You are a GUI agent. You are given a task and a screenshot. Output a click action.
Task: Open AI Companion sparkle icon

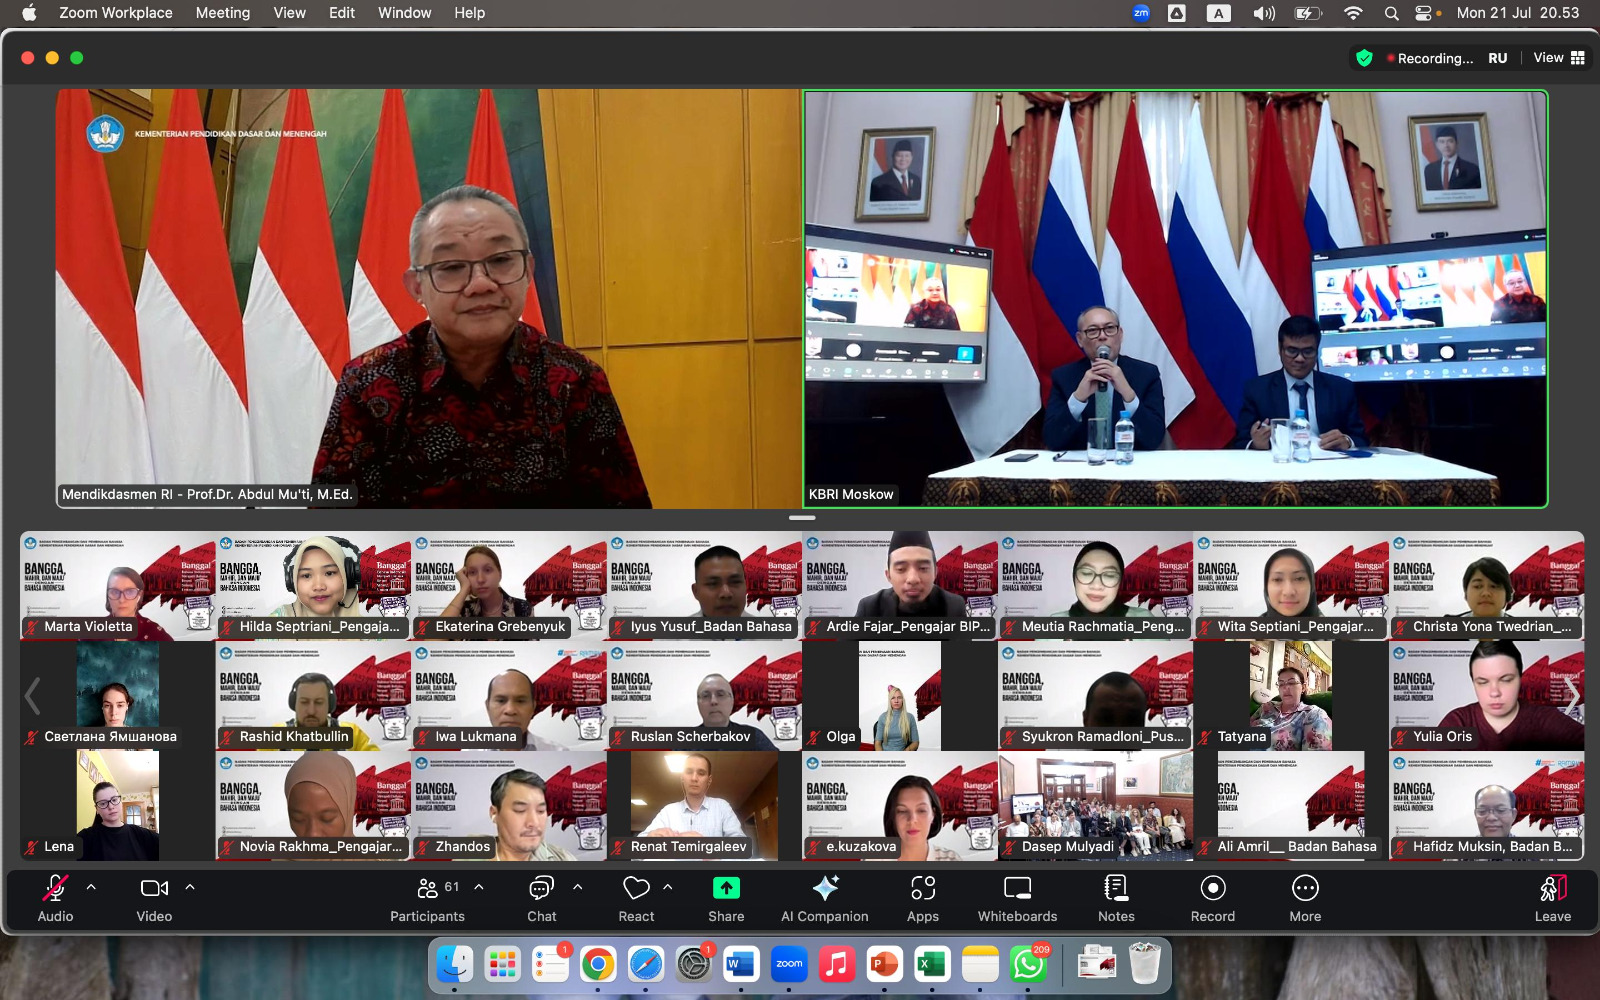click(x=825, y=889)
